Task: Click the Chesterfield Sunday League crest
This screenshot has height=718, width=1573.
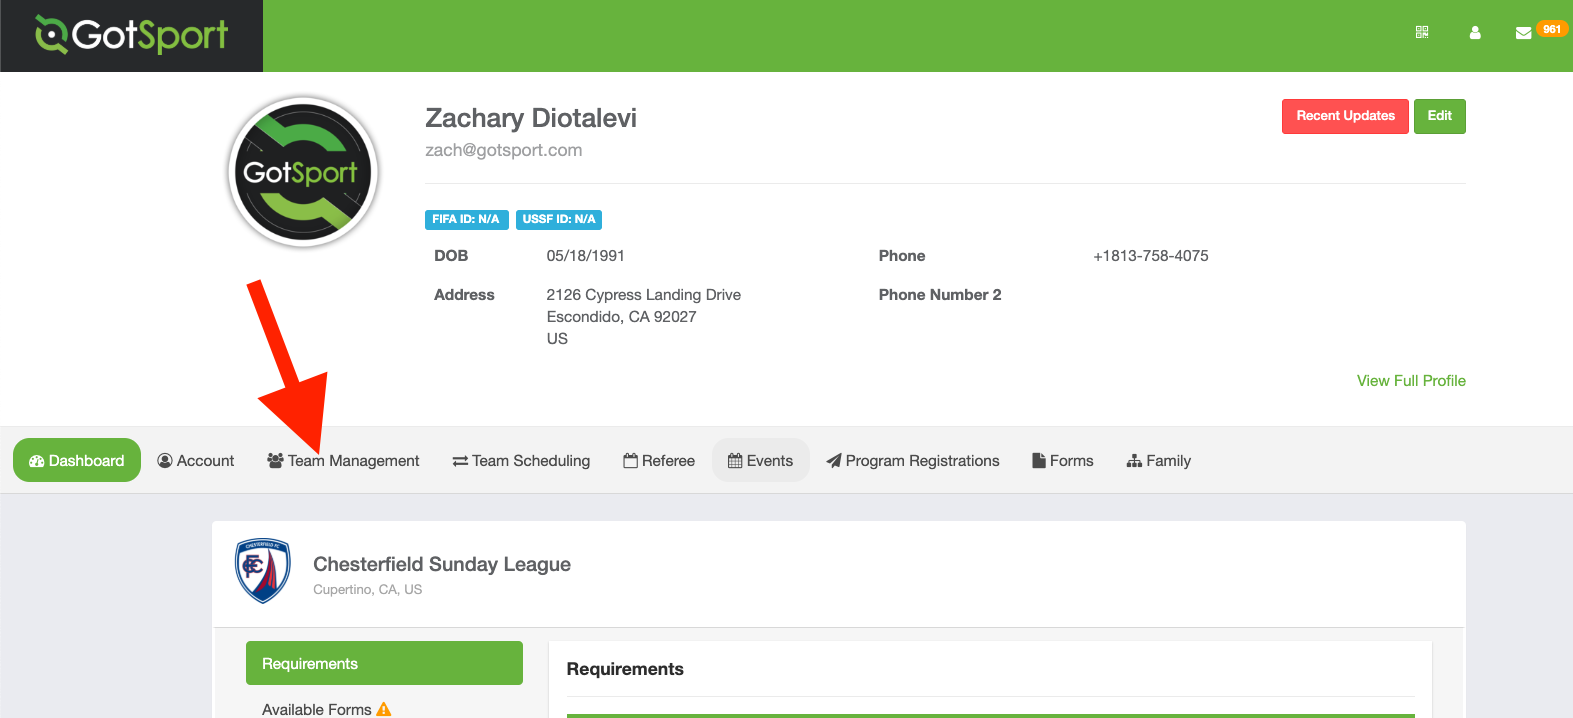Action: pos(263,571)
